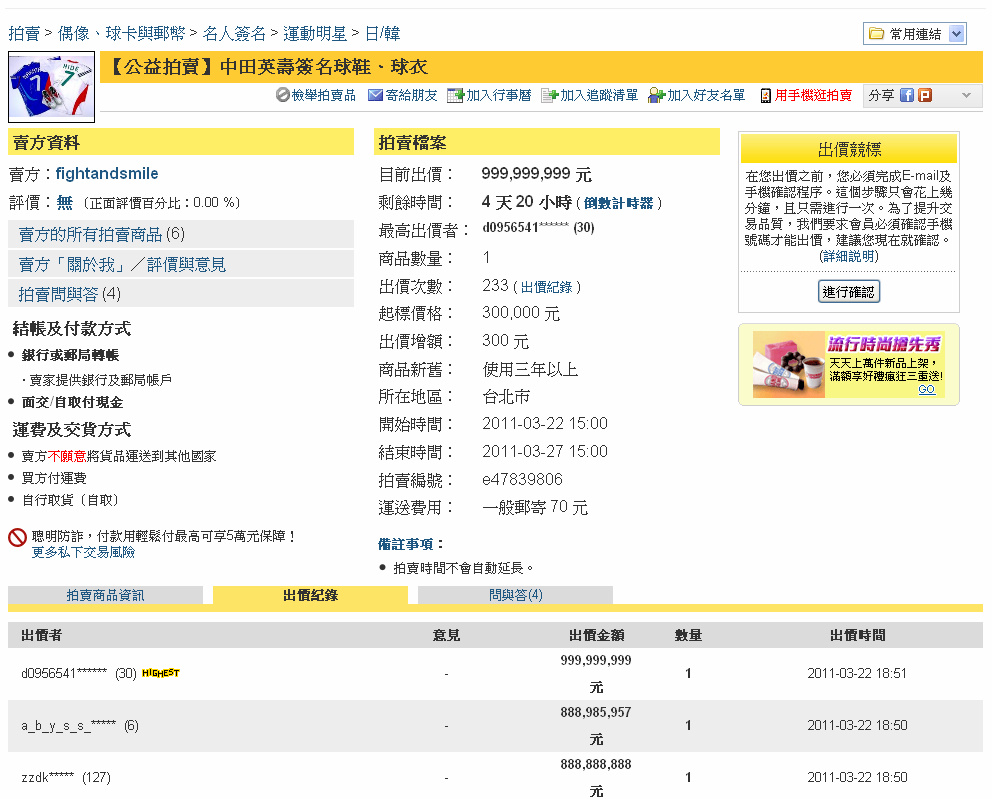Click the folder icon in 常用連結
992x799 pixels.
point(876,34)
